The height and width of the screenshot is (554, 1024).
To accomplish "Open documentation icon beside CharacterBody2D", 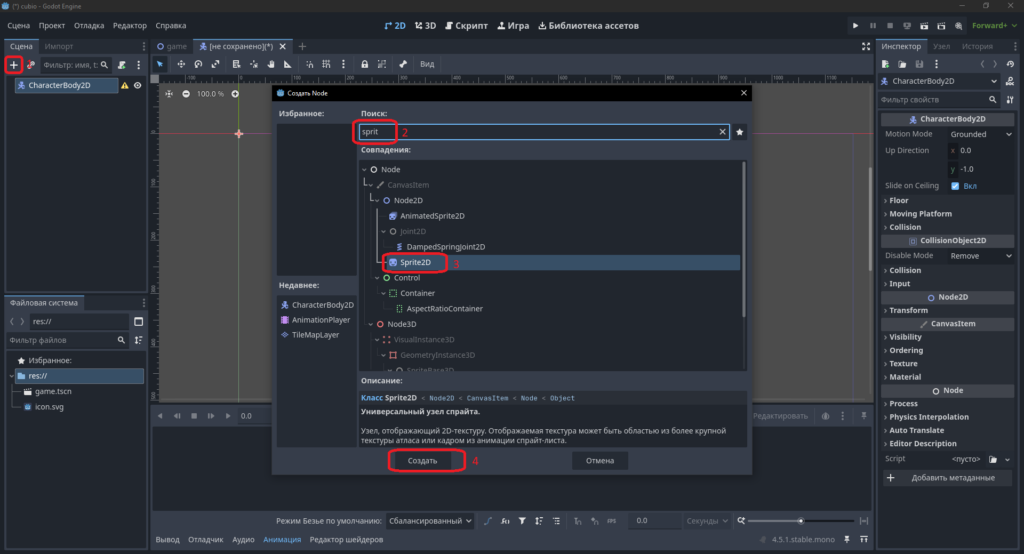I will coord(1010,81).
